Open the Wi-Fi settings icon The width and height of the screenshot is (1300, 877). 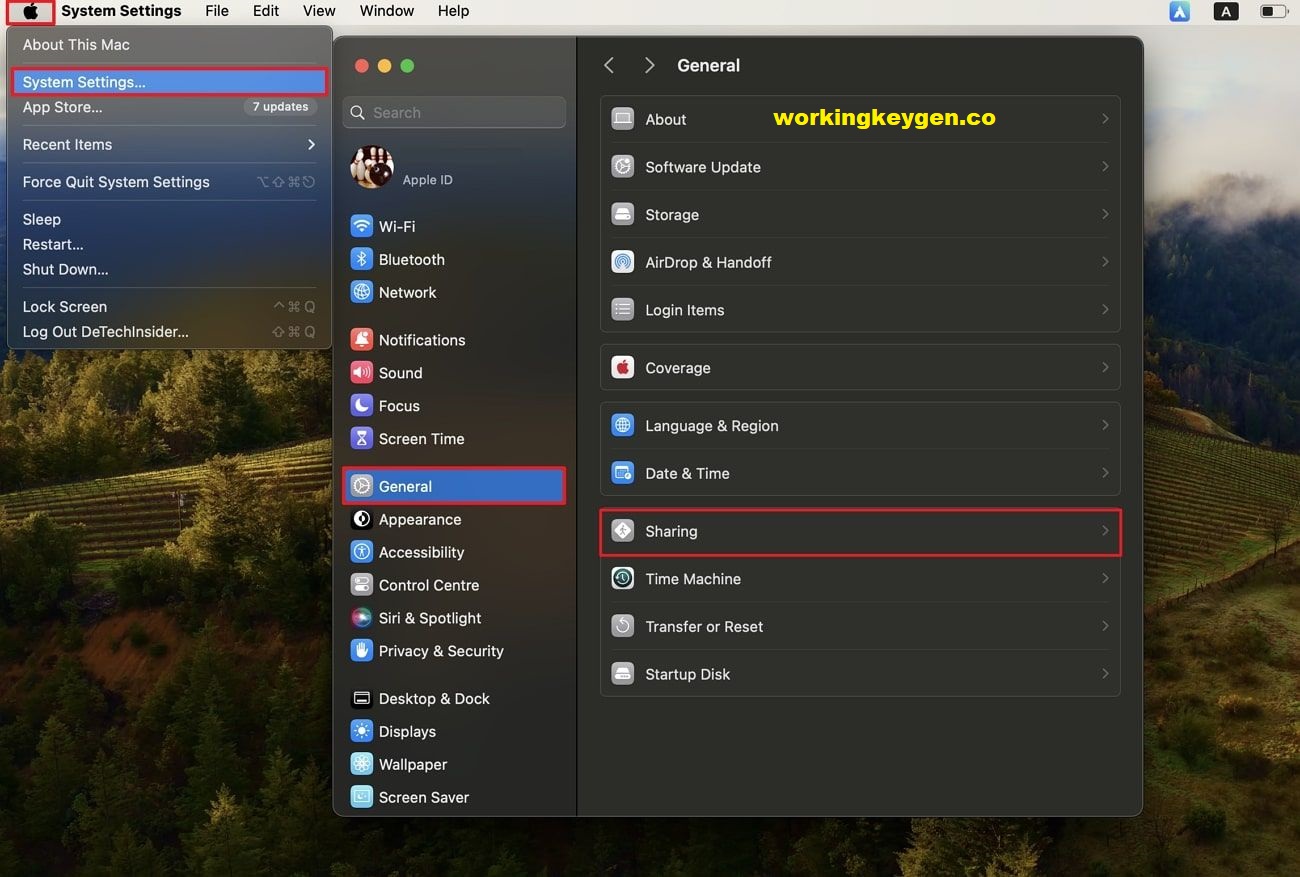point(361,226)
